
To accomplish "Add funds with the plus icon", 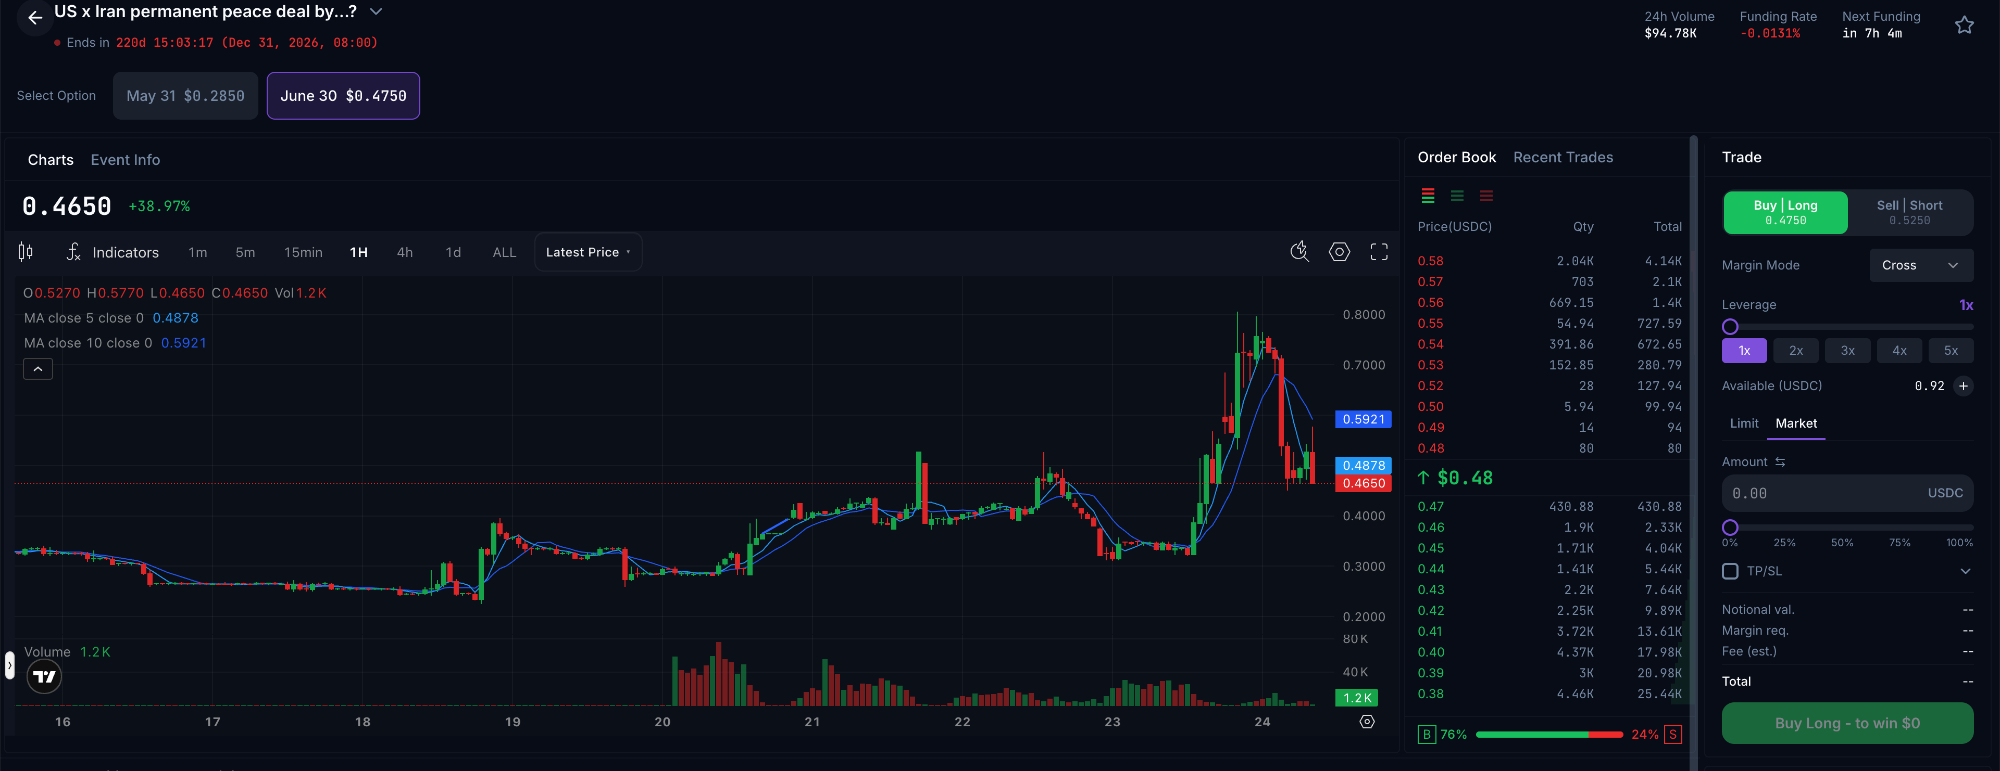I will (1963, 386).
